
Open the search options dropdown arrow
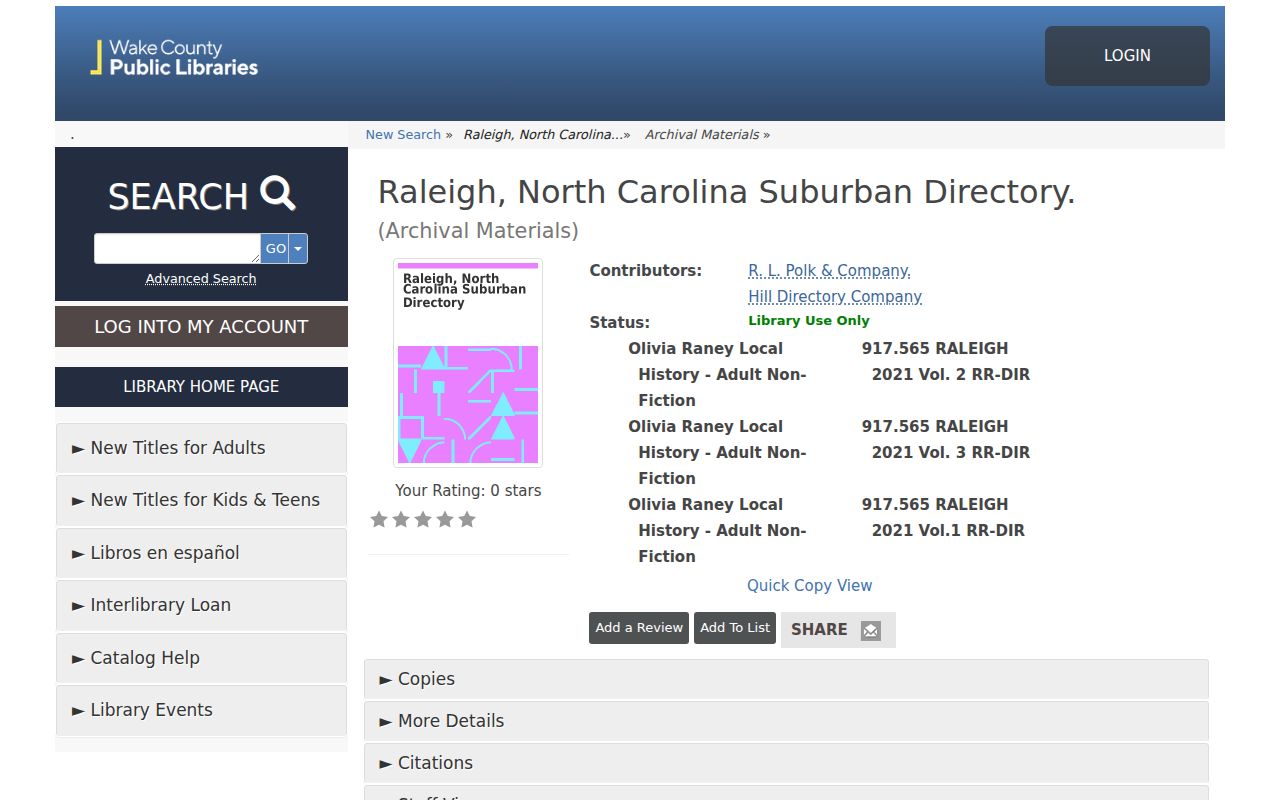(x=298, y=249)
